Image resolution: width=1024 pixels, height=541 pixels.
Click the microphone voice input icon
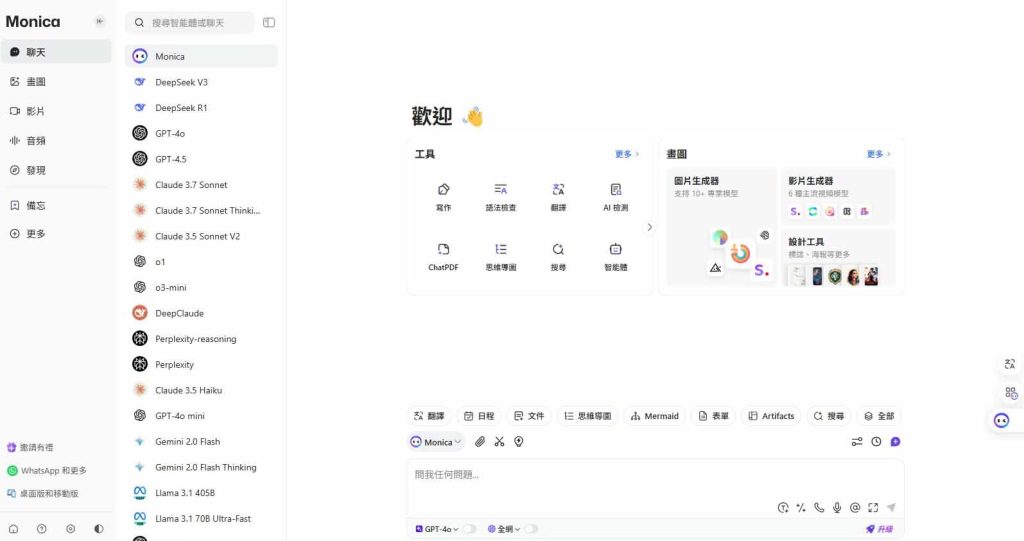(837, 507)
